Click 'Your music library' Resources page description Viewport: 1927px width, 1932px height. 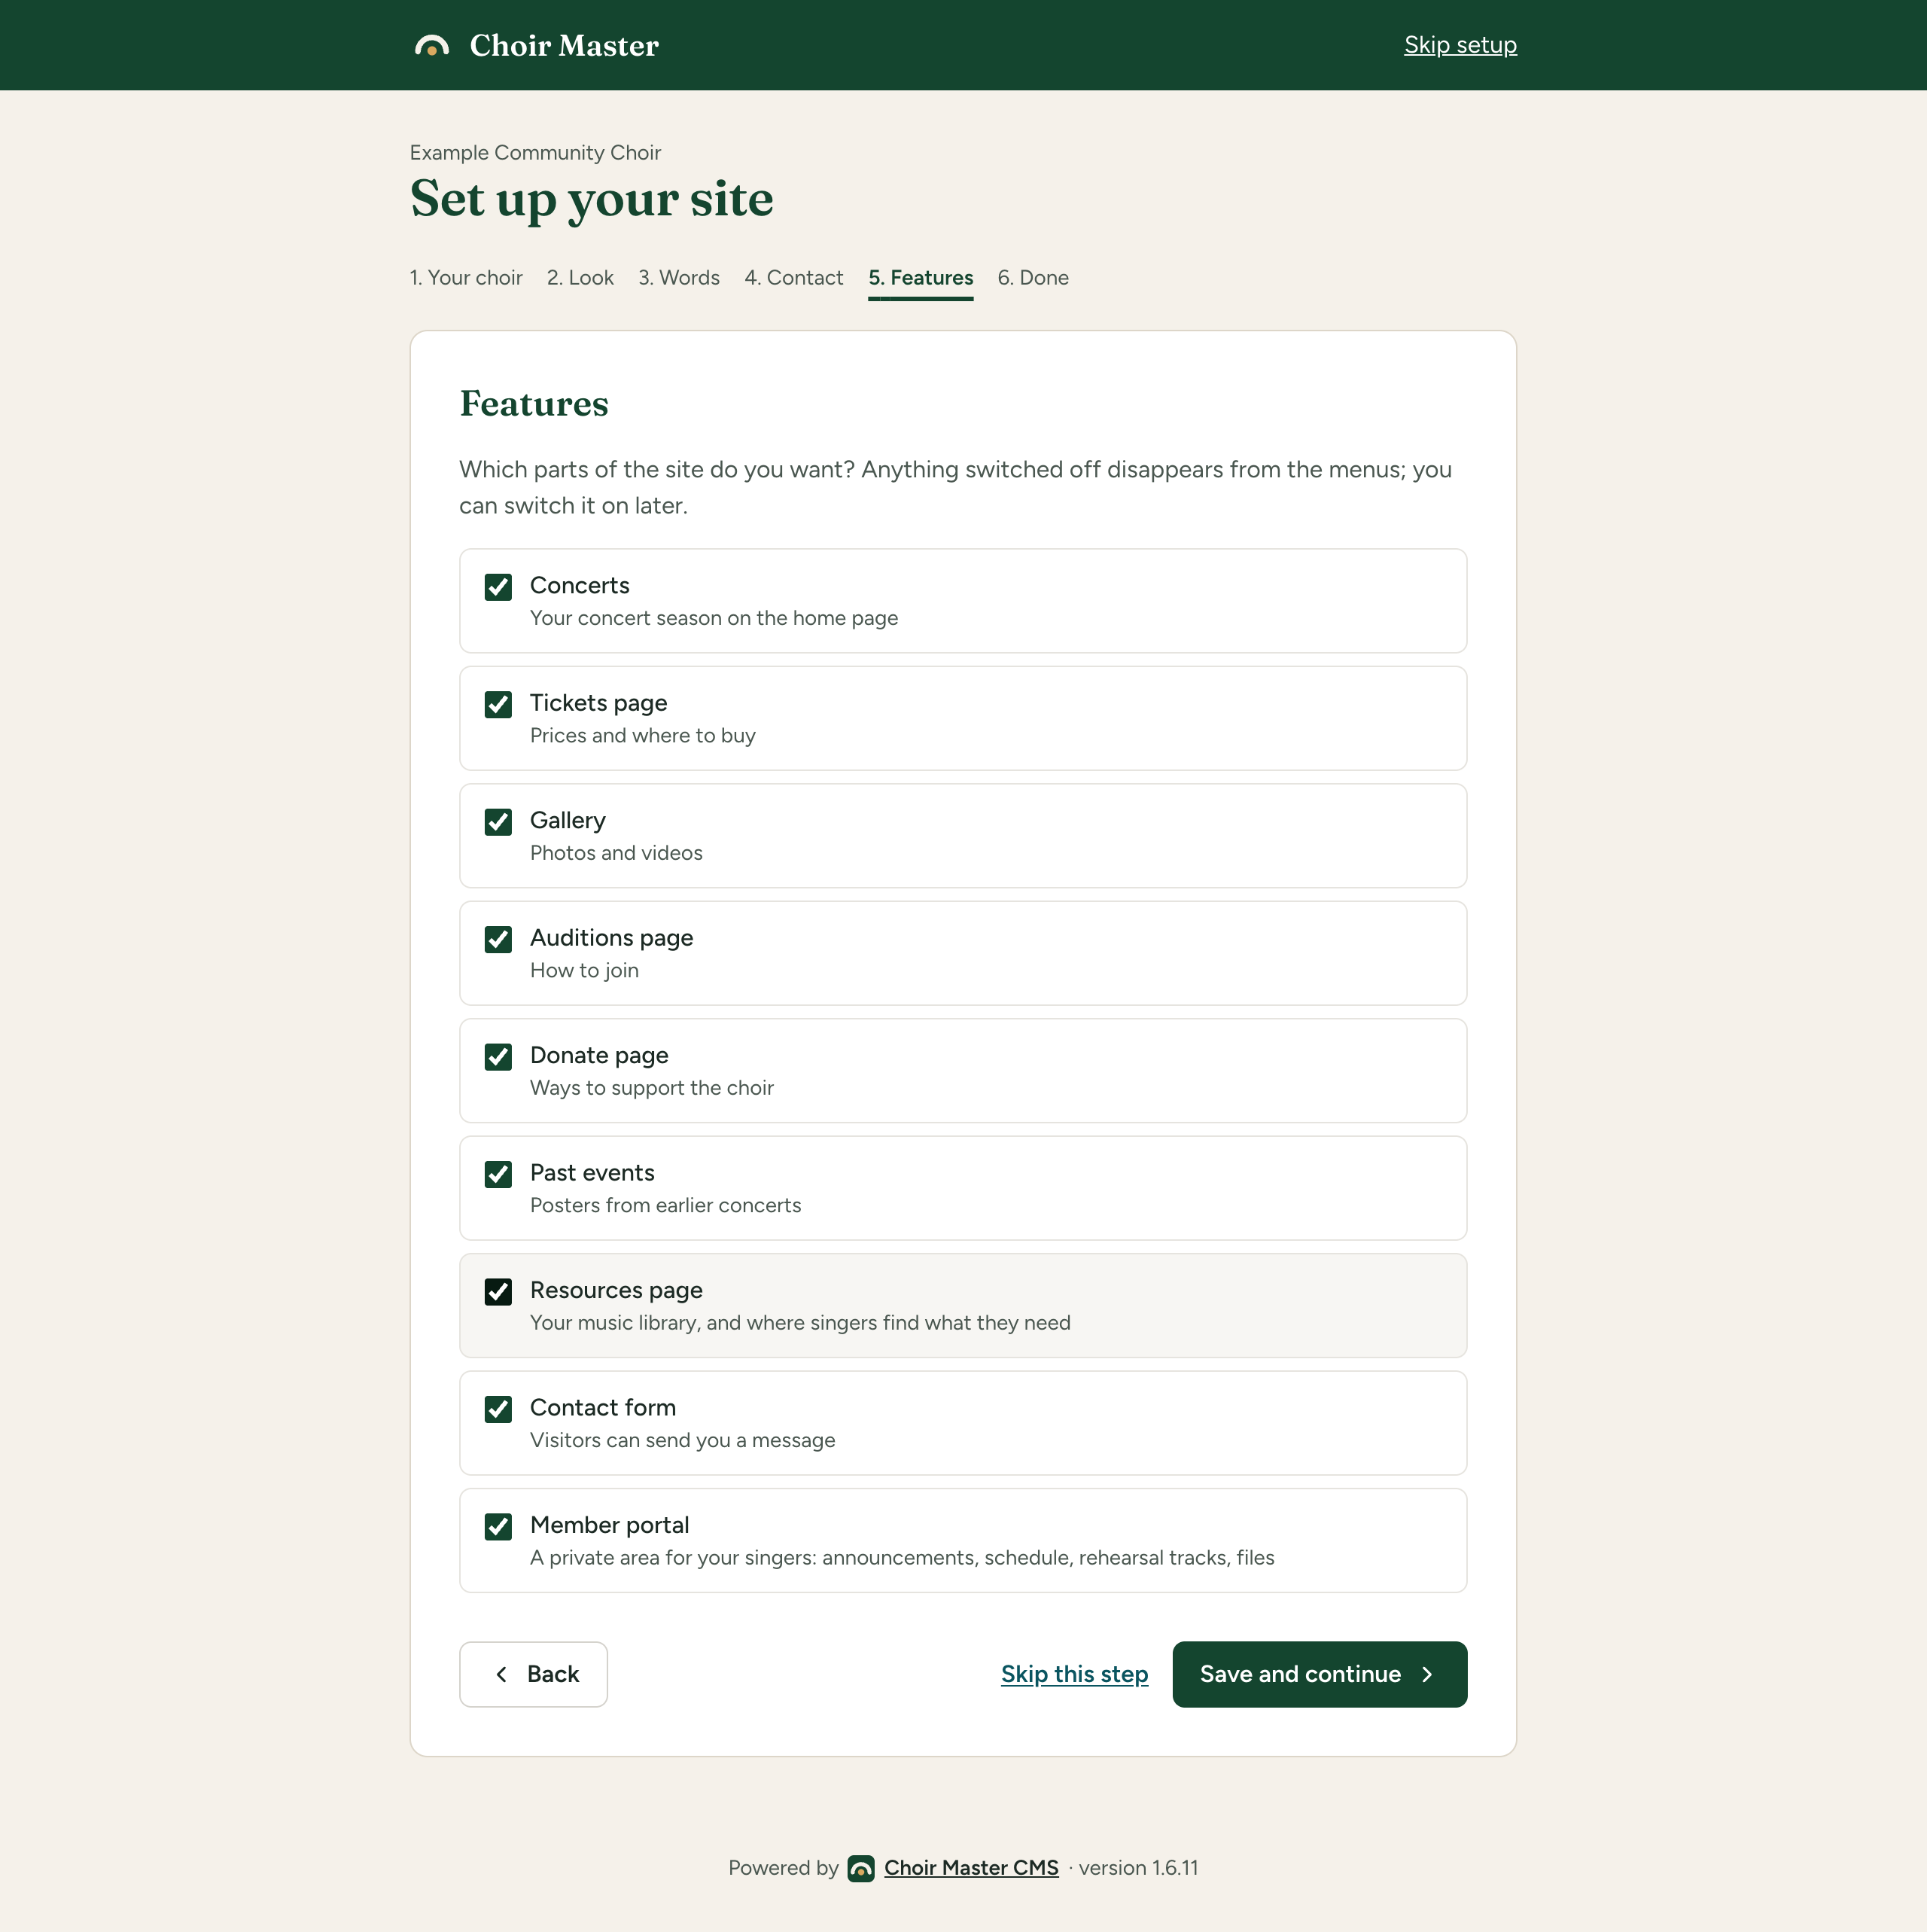pos(800,1323)
